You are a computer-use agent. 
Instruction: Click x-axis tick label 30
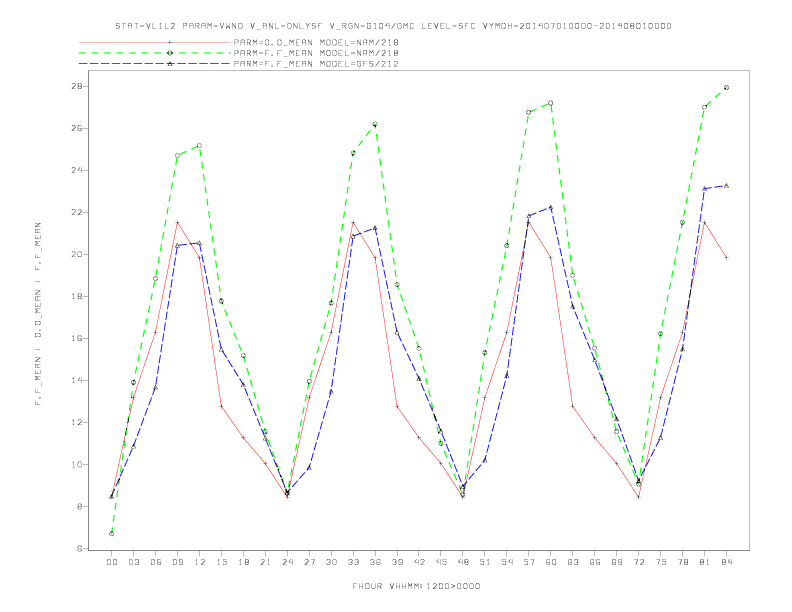331,562
